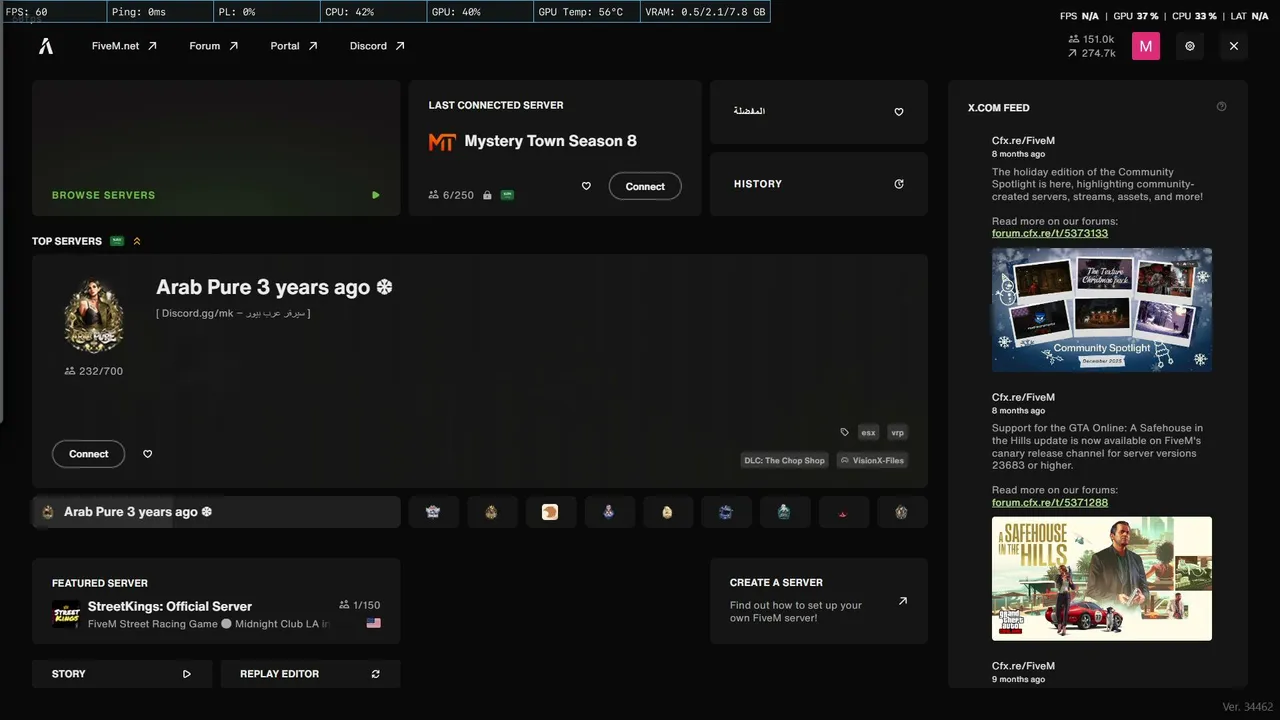Collapse Top Servers with the chevron icon

click(x=137, y=241)
